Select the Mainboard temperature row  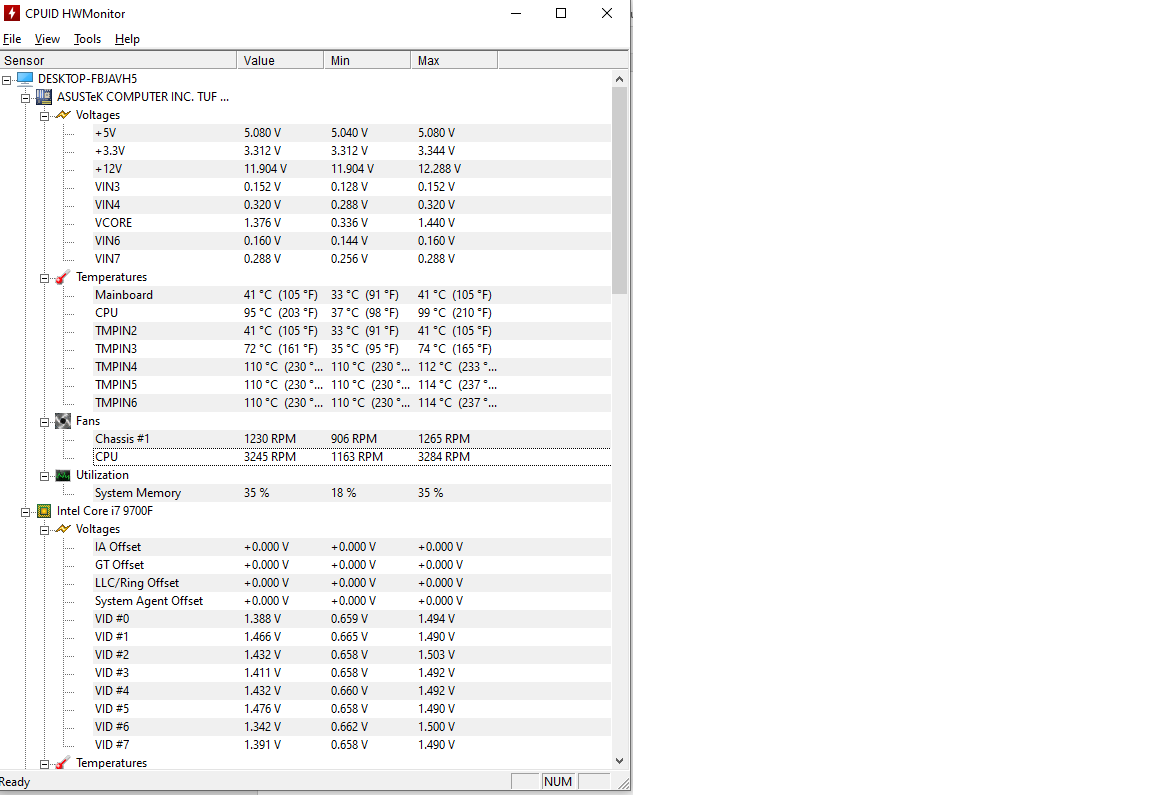click(x=351, y=295)
